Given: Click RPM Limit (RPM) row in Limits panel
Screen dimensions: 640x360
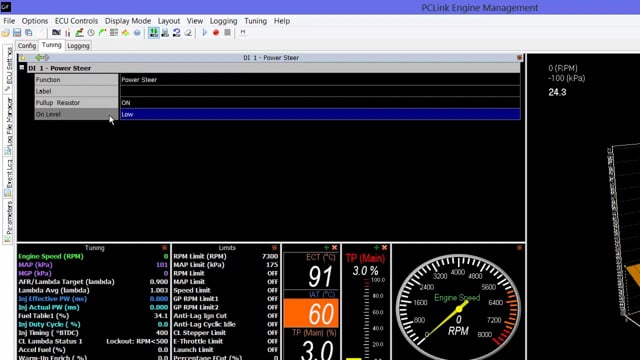Looking at the screenshot, I should (x=225, y=256).
